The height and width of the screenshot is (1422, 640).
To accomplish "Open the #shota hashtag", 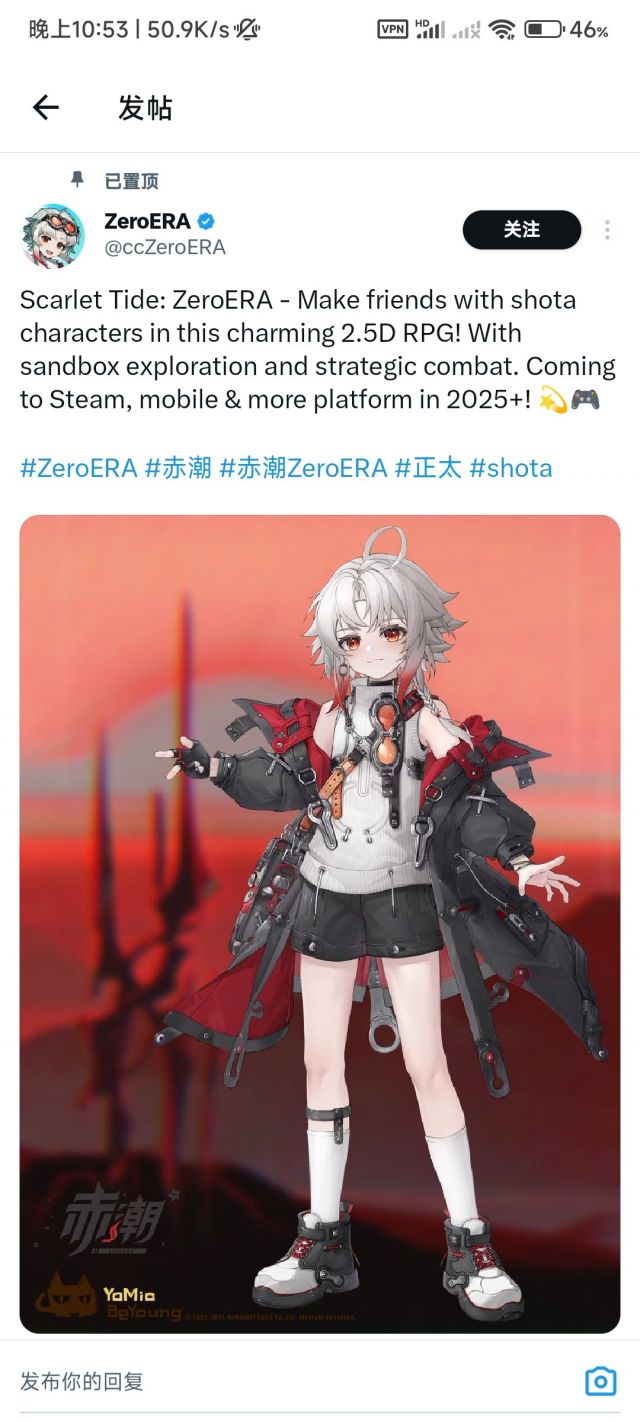I will 510,467.
